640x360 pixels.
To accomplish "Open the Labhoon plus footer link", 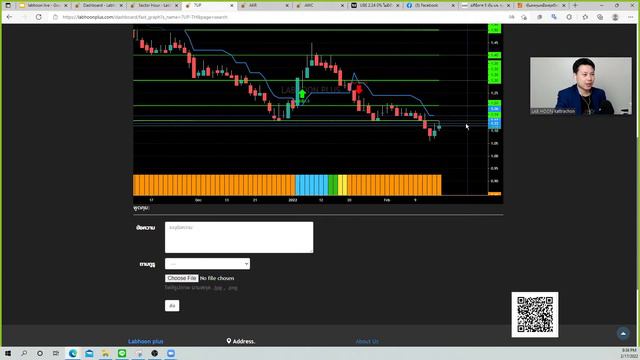I will (x=146, y=341).
